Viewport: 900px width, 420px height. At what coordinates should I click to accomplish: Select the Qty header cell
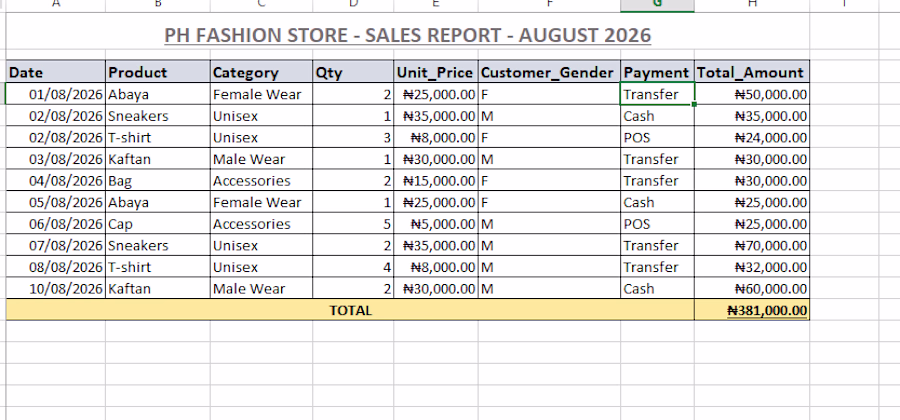point(353,72)
